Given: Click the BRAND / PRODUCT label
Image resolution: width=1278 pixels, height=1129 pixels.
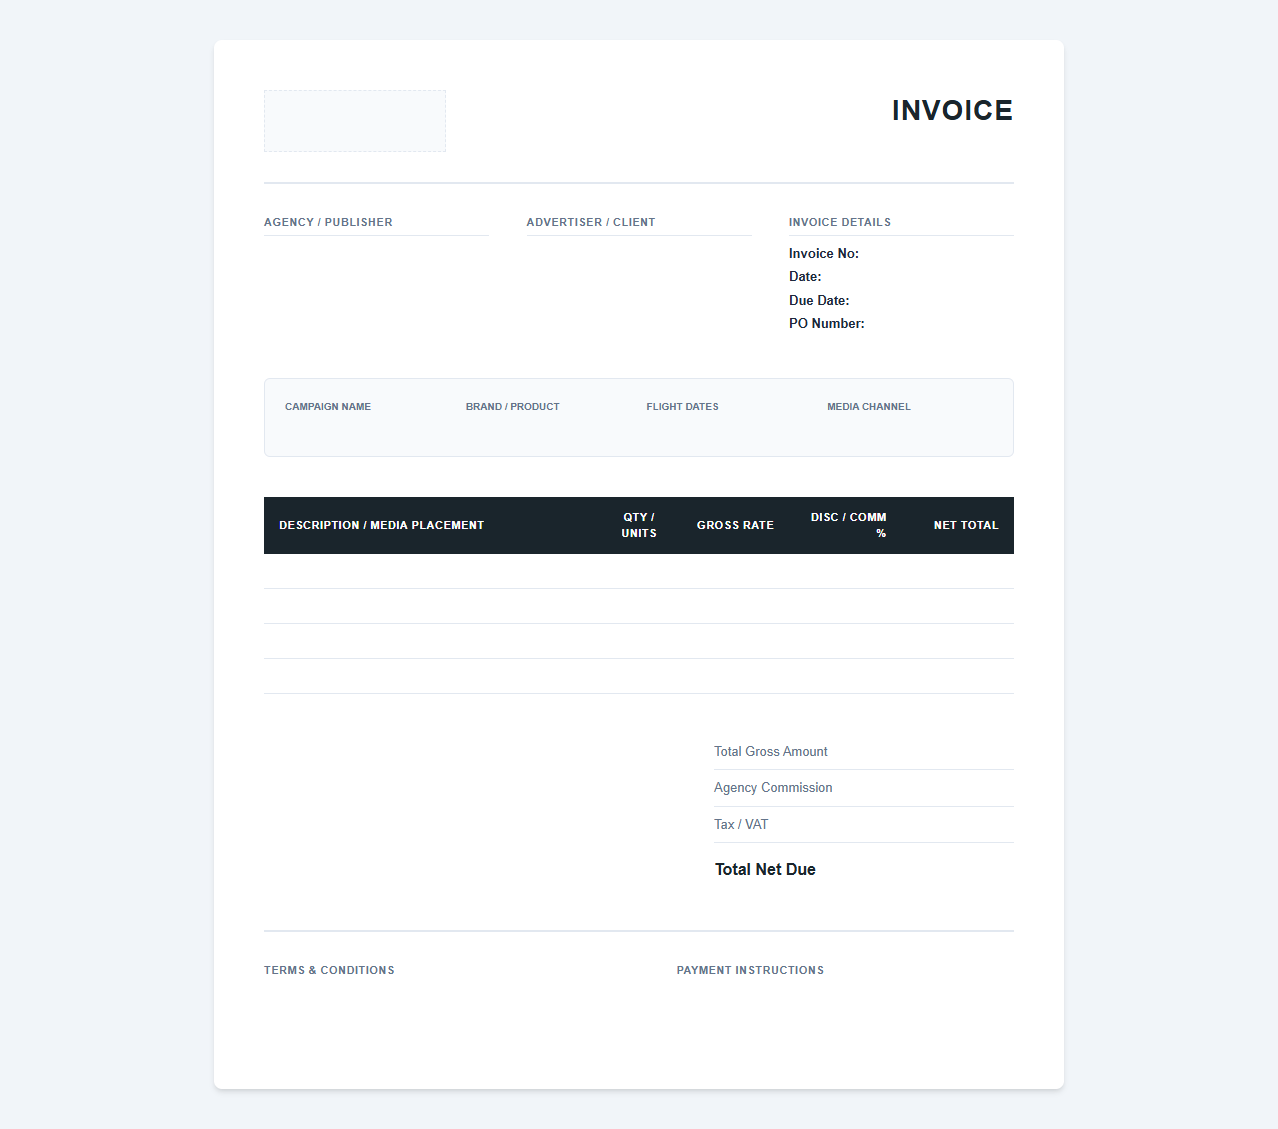Looking at the screenshot, I should 513,406.
